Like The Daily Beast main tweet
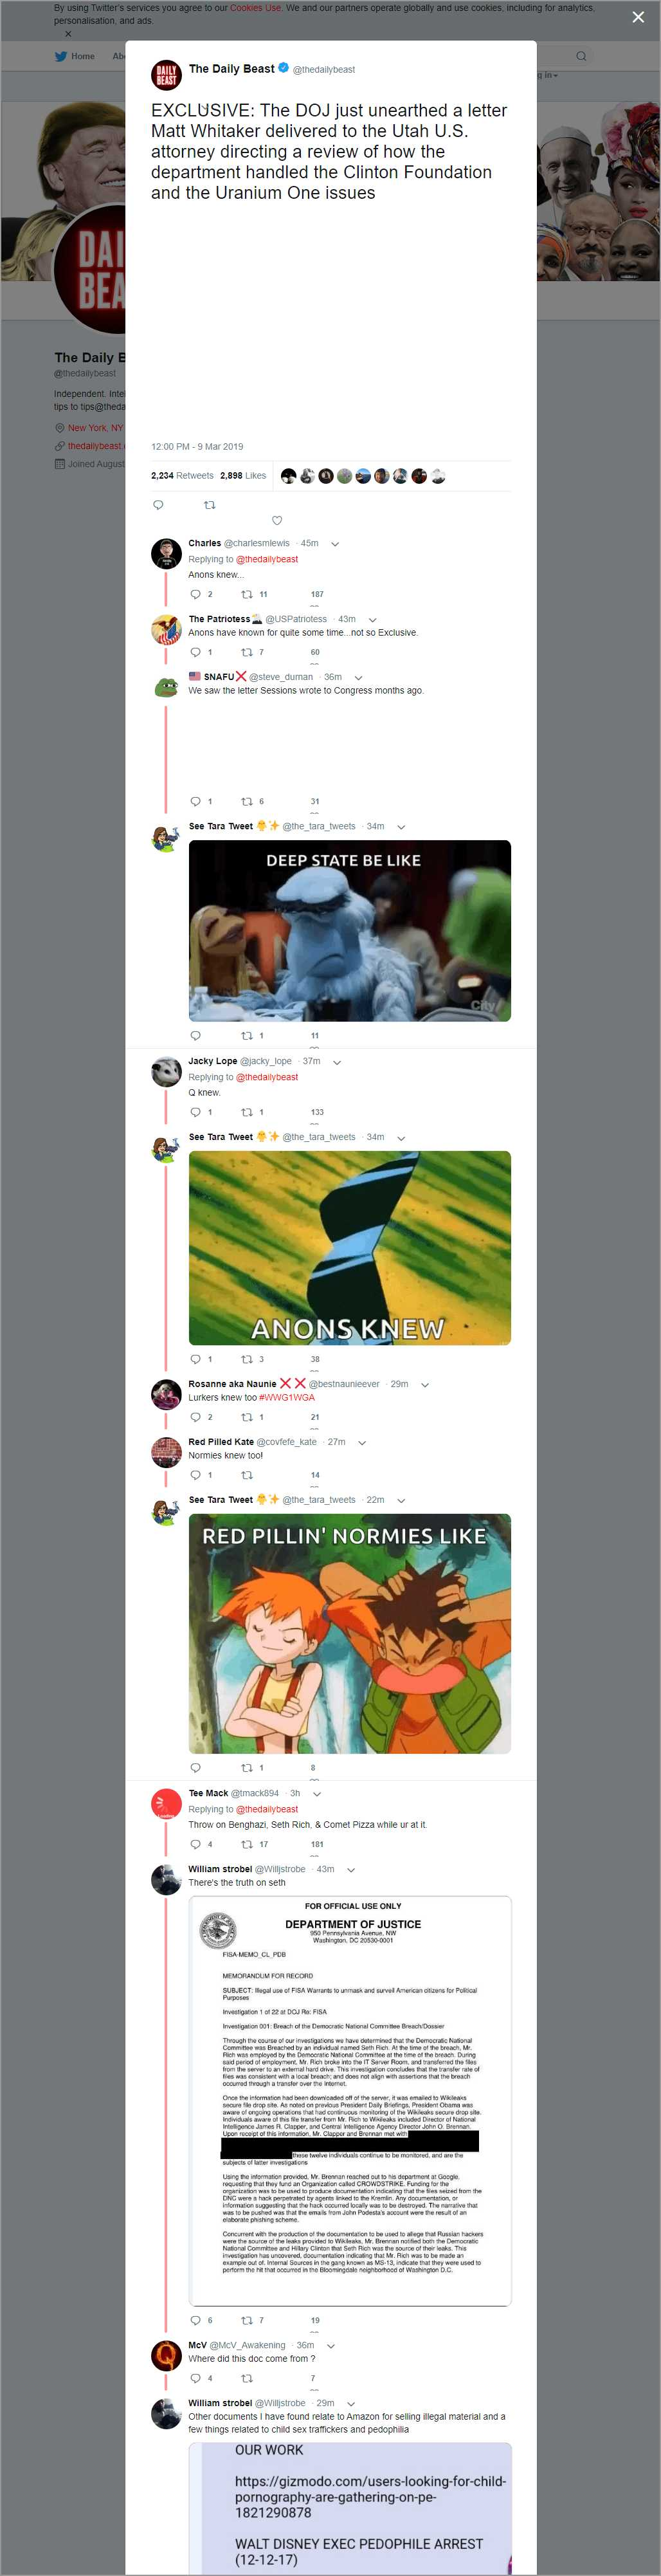Viewport: 661px width, 2576px height. [x=277, y=520]
